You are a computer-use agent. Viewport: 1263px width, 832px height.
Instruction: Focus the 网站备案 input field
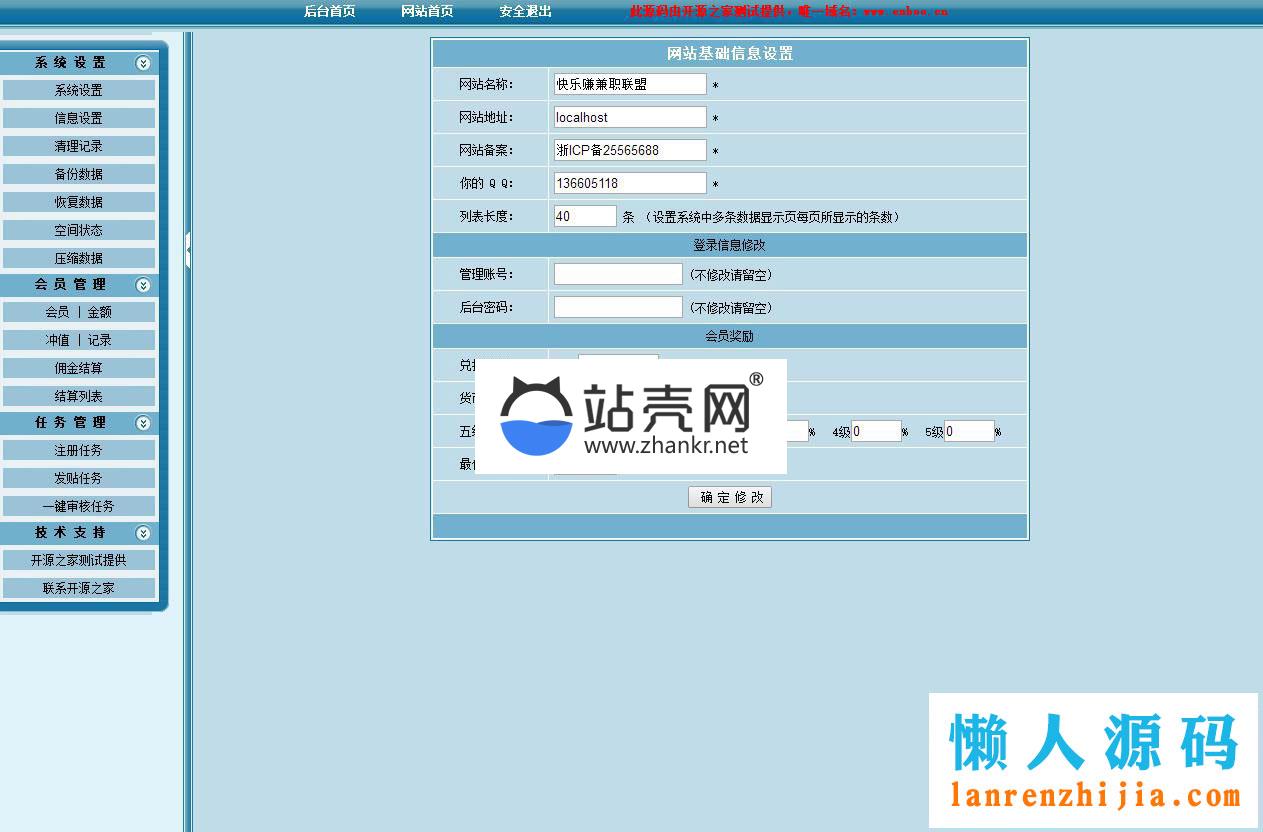(x=629, y=151)
